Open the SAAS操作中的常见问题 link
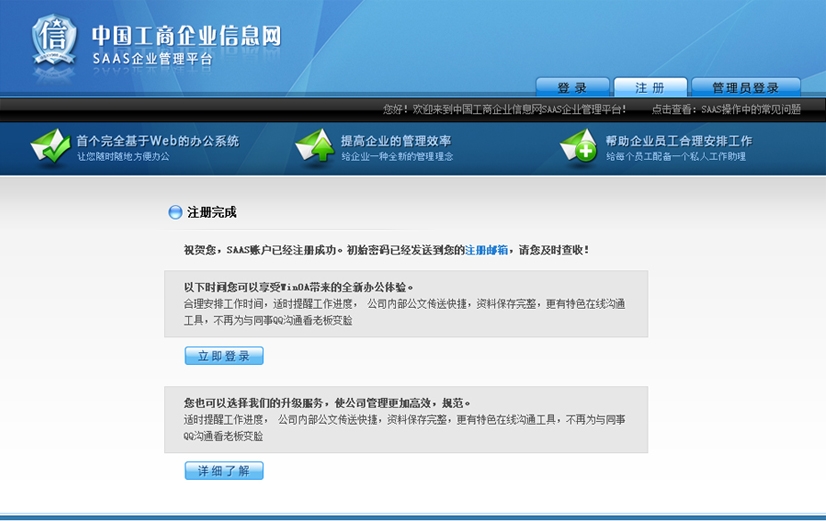The width and height of the screenshot is (826, 521). [751, 109]
